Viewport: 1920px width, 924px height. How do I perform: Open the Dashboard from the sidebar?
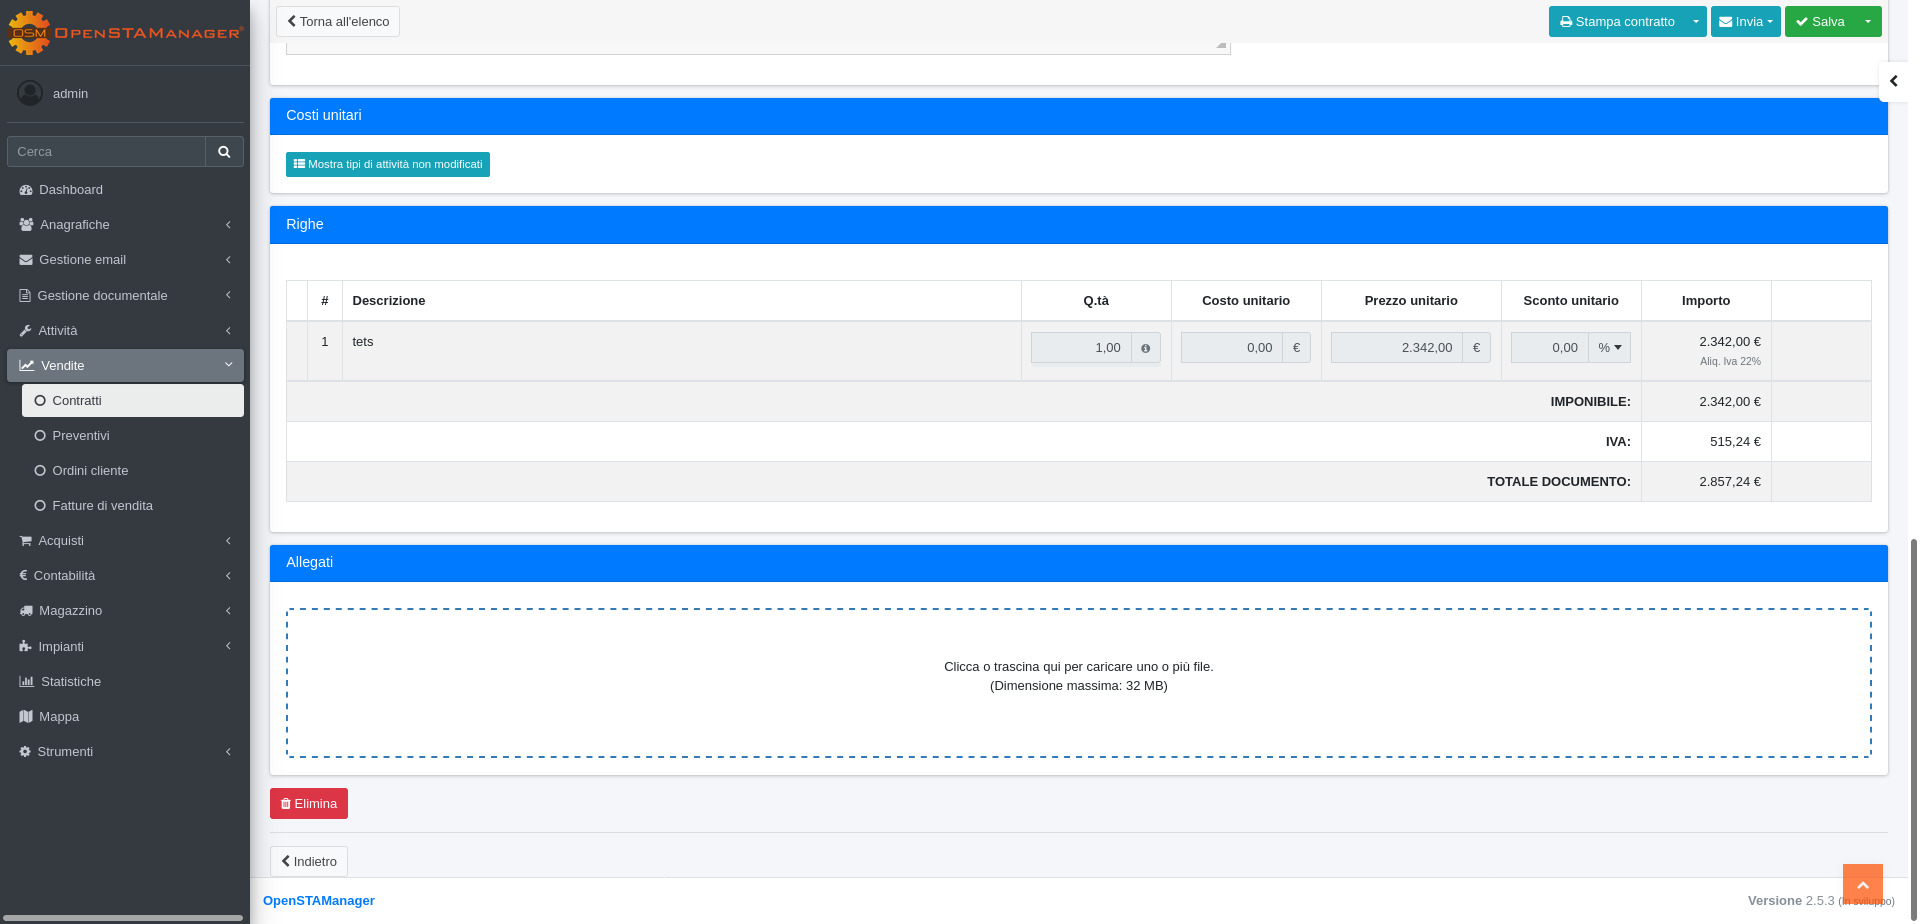tap(70, 190)
